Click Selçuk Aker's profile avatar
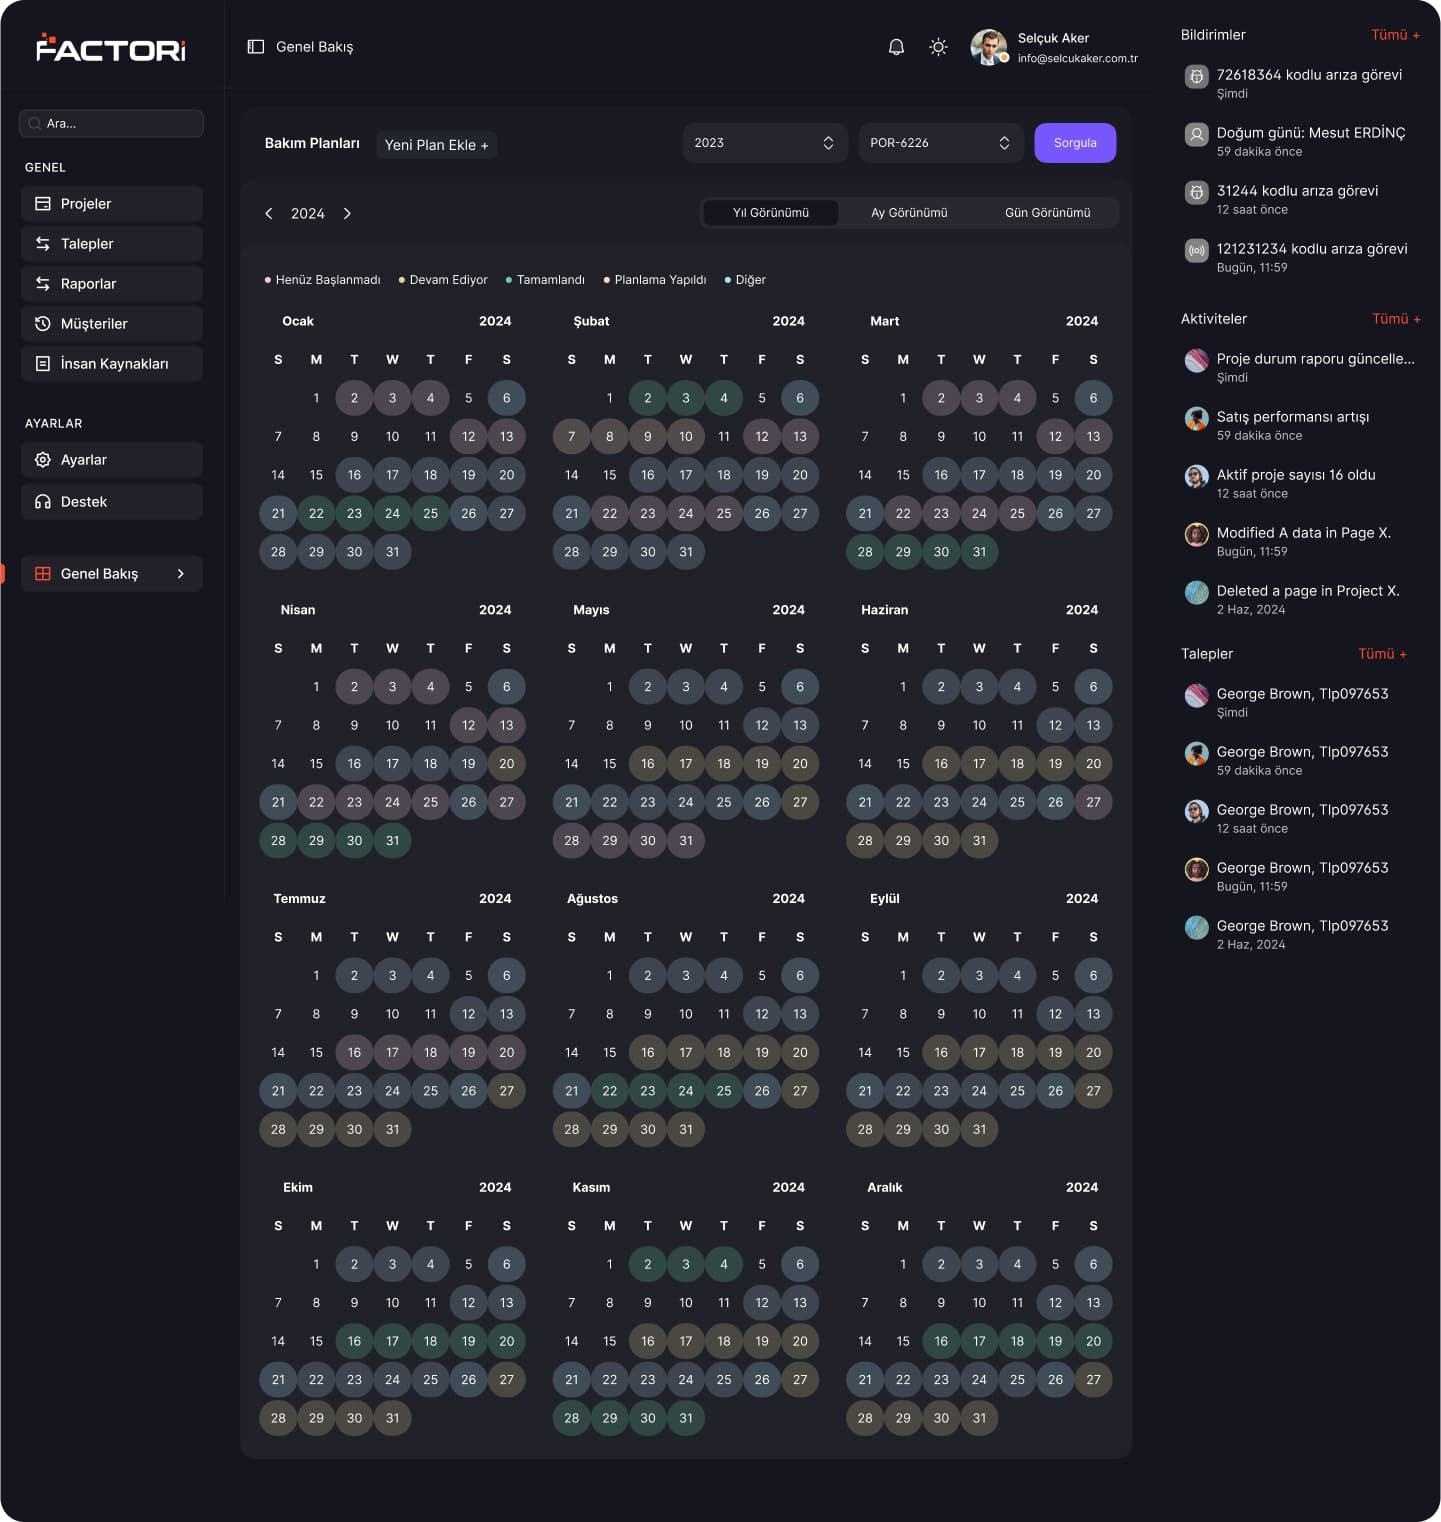 pos(988,47)
